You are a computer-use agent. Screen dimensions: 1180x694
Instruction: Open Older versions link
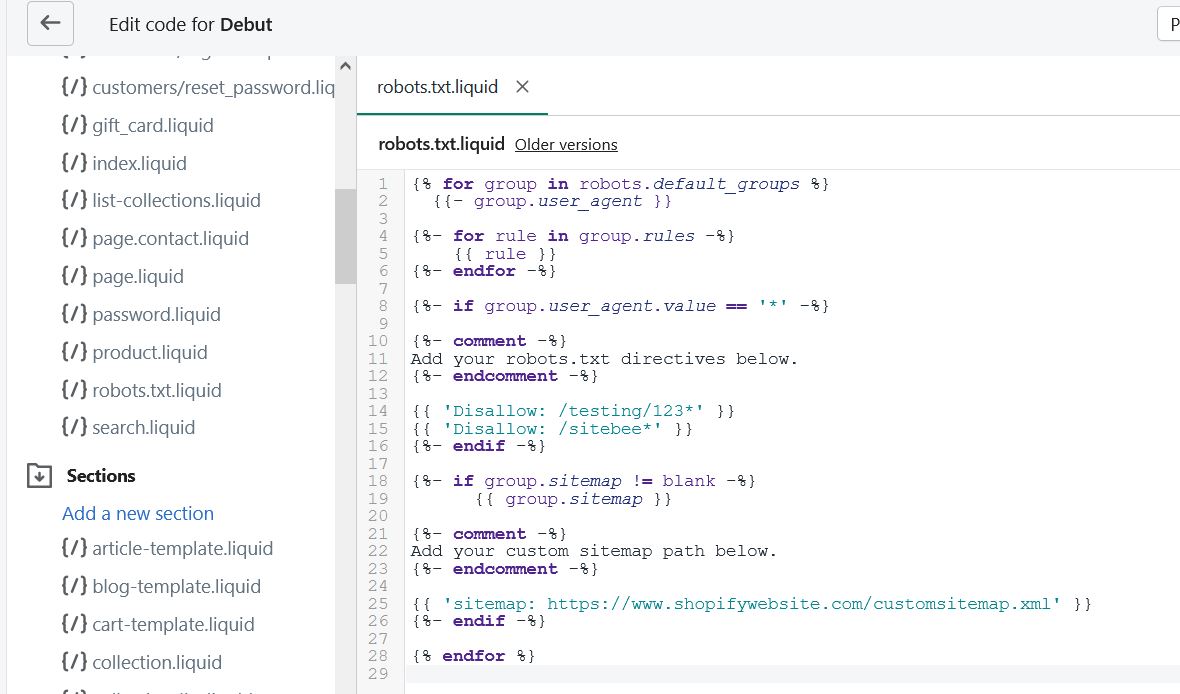[566, 145]
